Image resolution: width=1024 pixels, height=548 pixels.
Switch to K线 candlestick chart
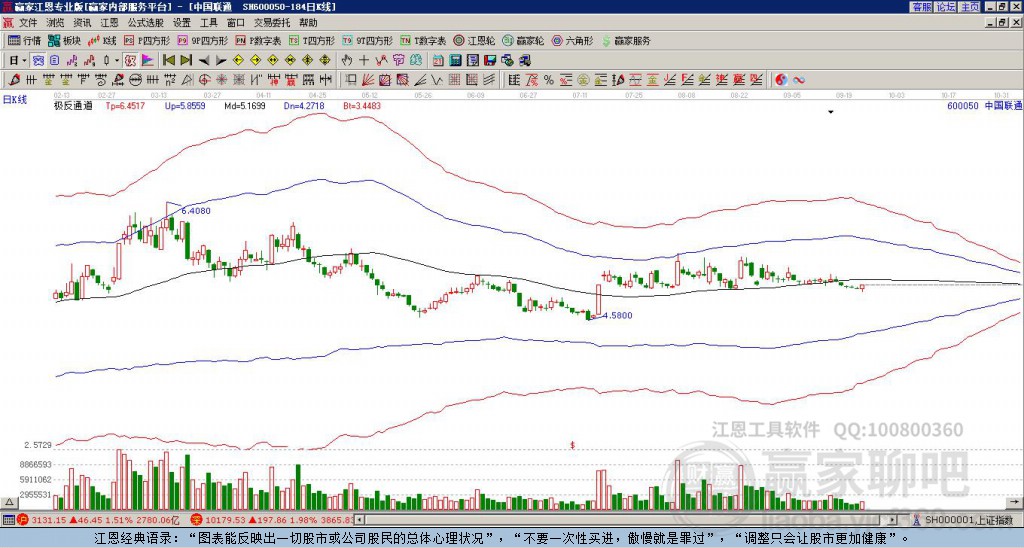(102, 40)
